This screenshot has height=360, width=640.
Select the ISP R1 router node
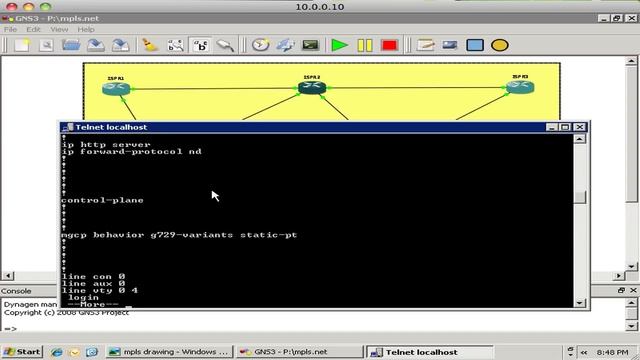coord(116,88)
